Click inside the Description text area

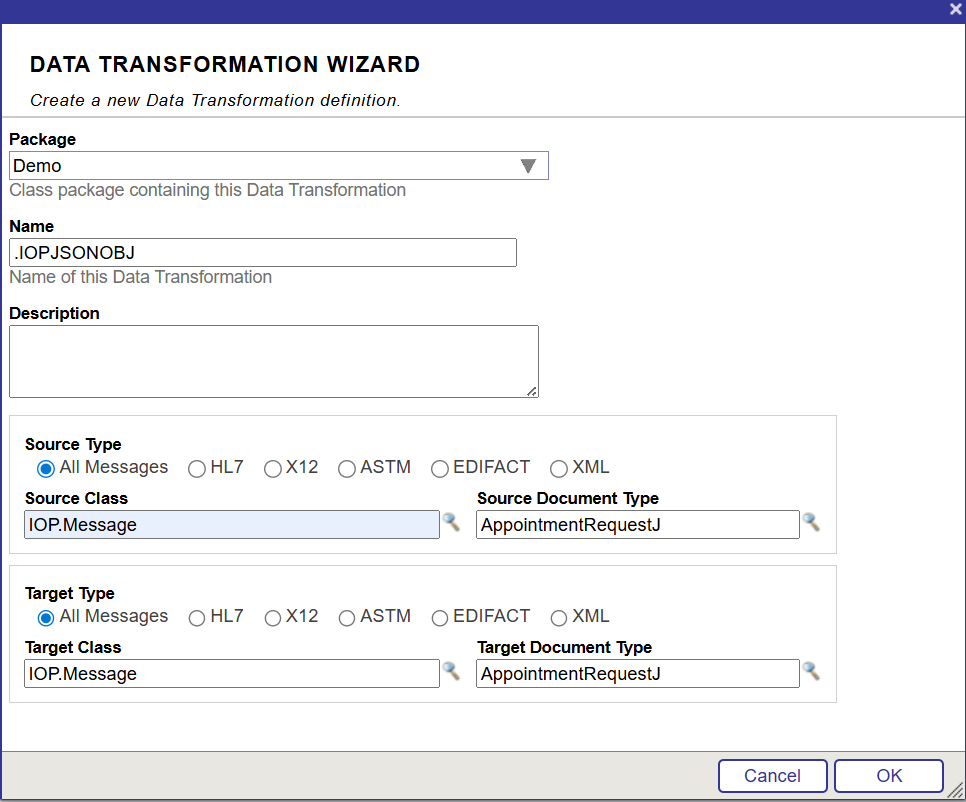(x=273, y=361)
